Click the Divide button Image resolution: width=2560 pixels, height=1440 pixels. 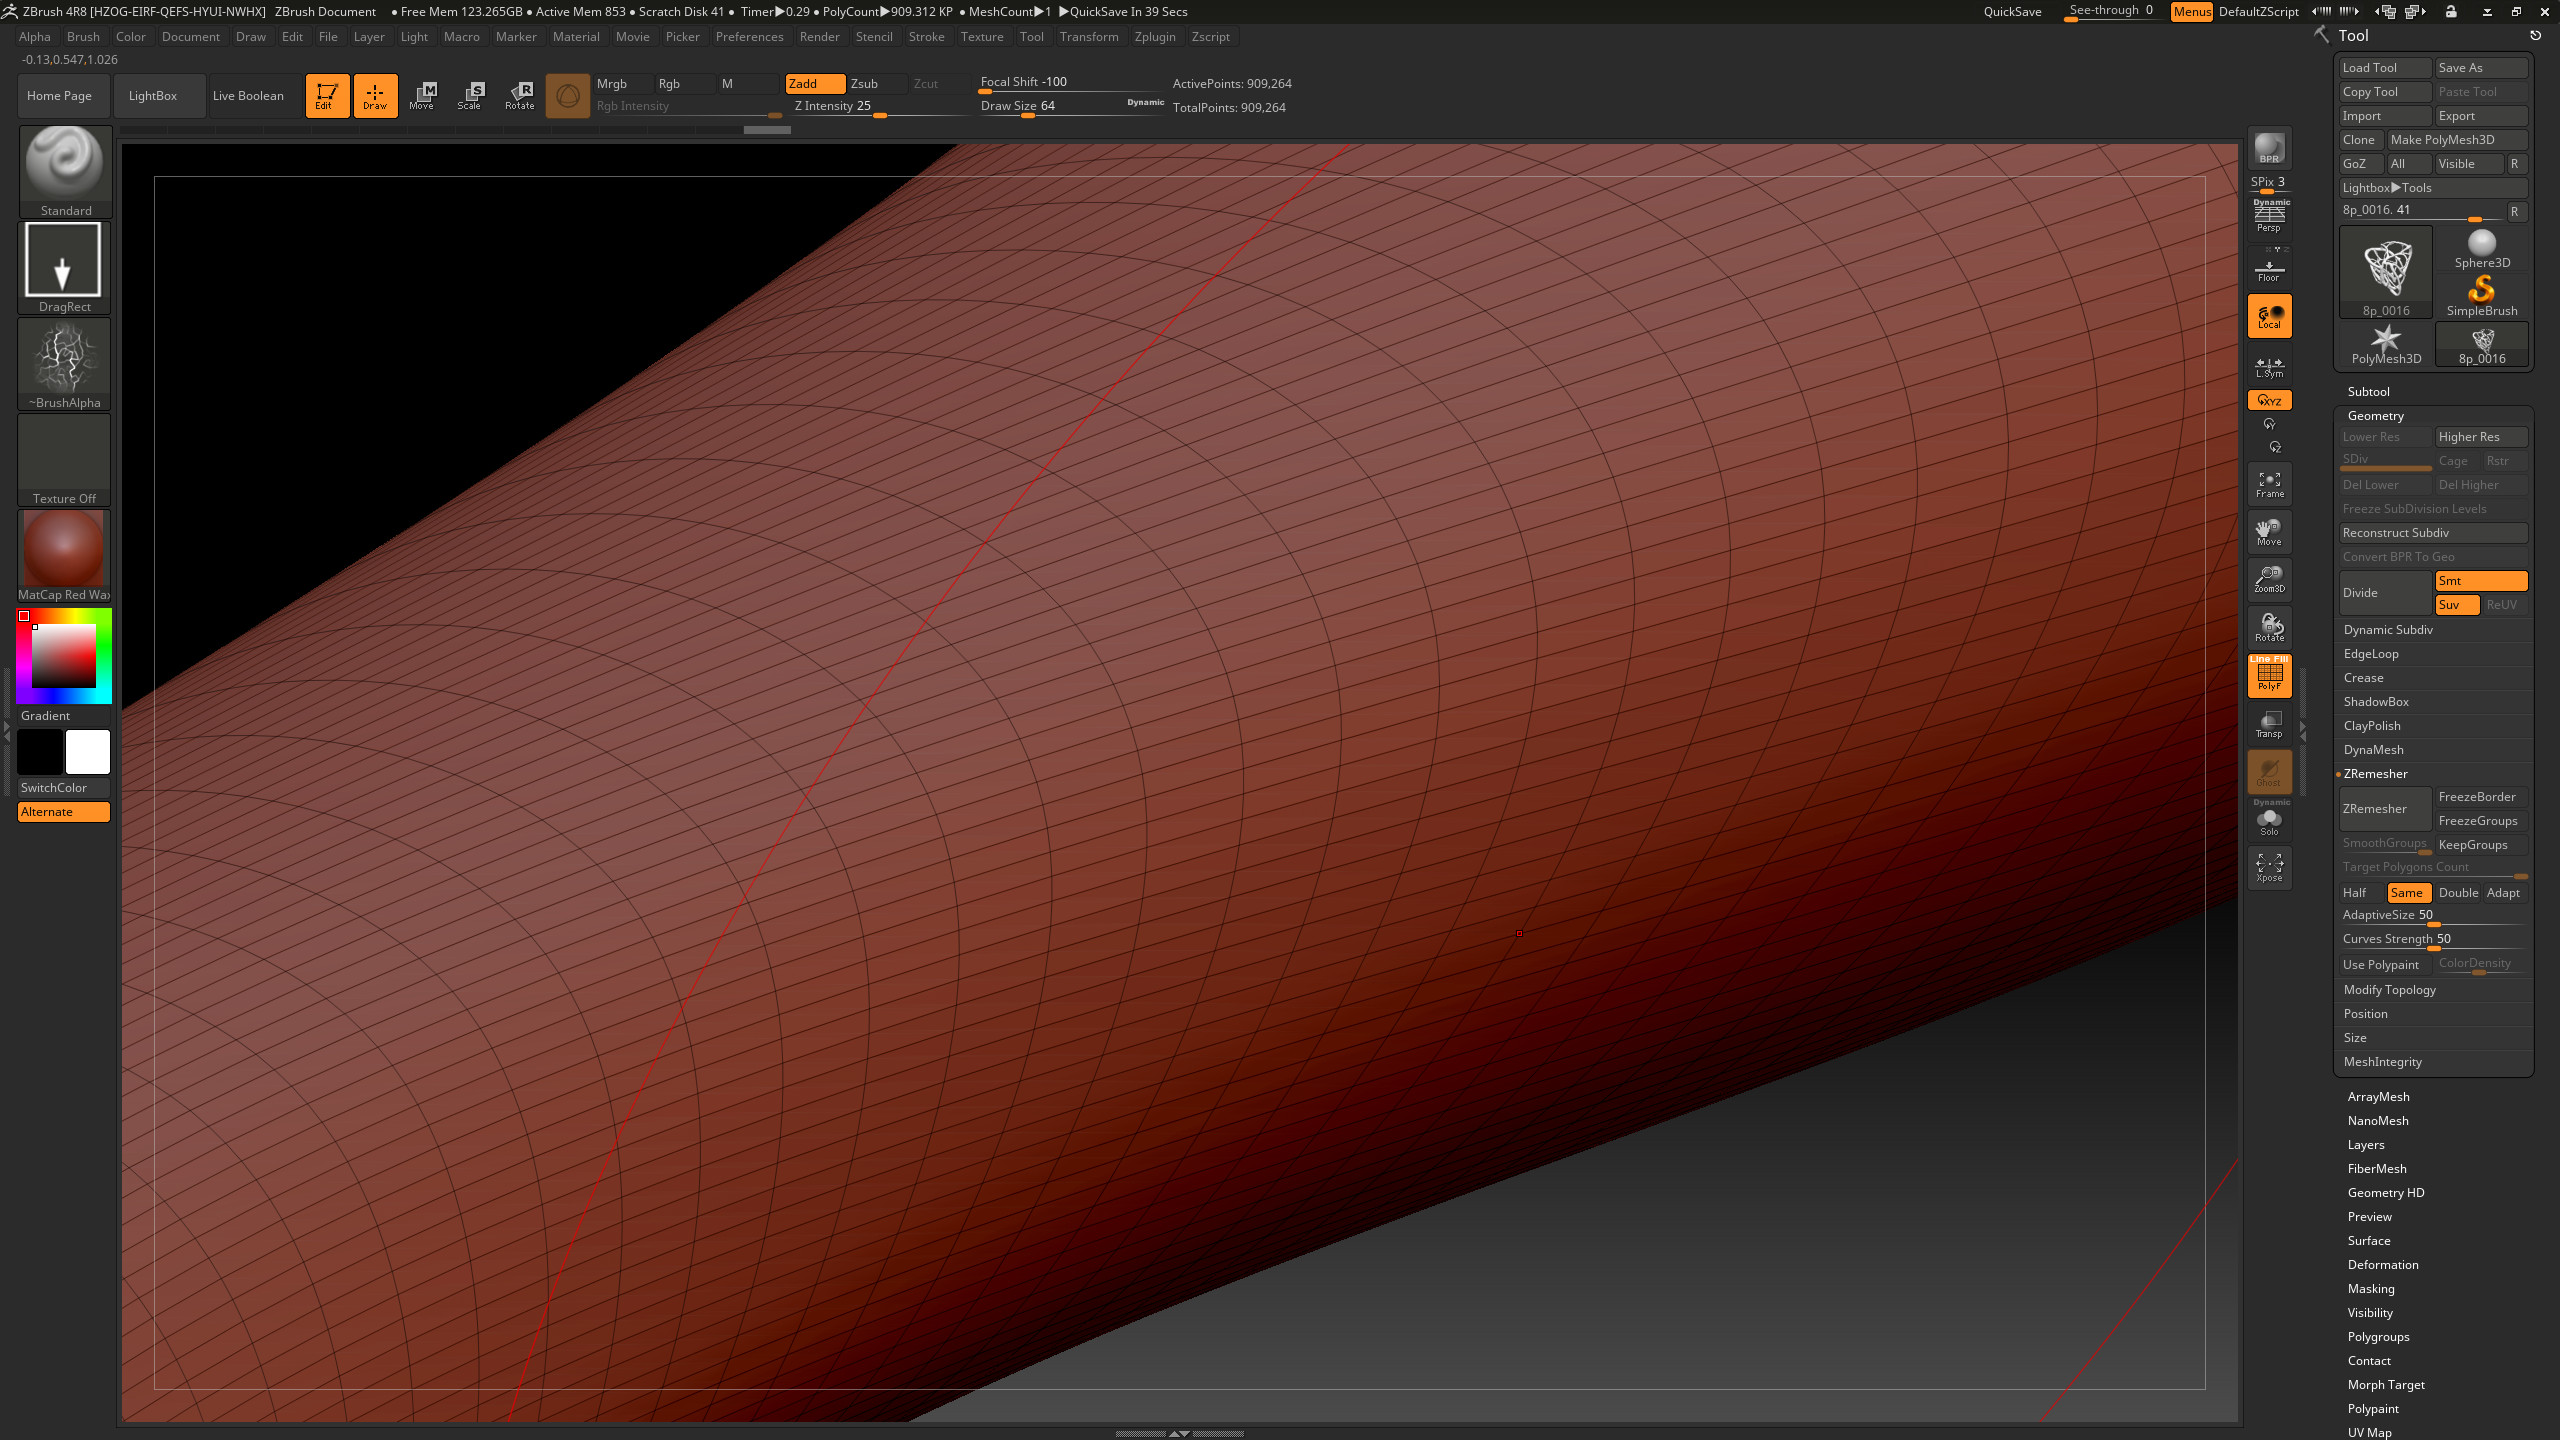pos(2385,593)
